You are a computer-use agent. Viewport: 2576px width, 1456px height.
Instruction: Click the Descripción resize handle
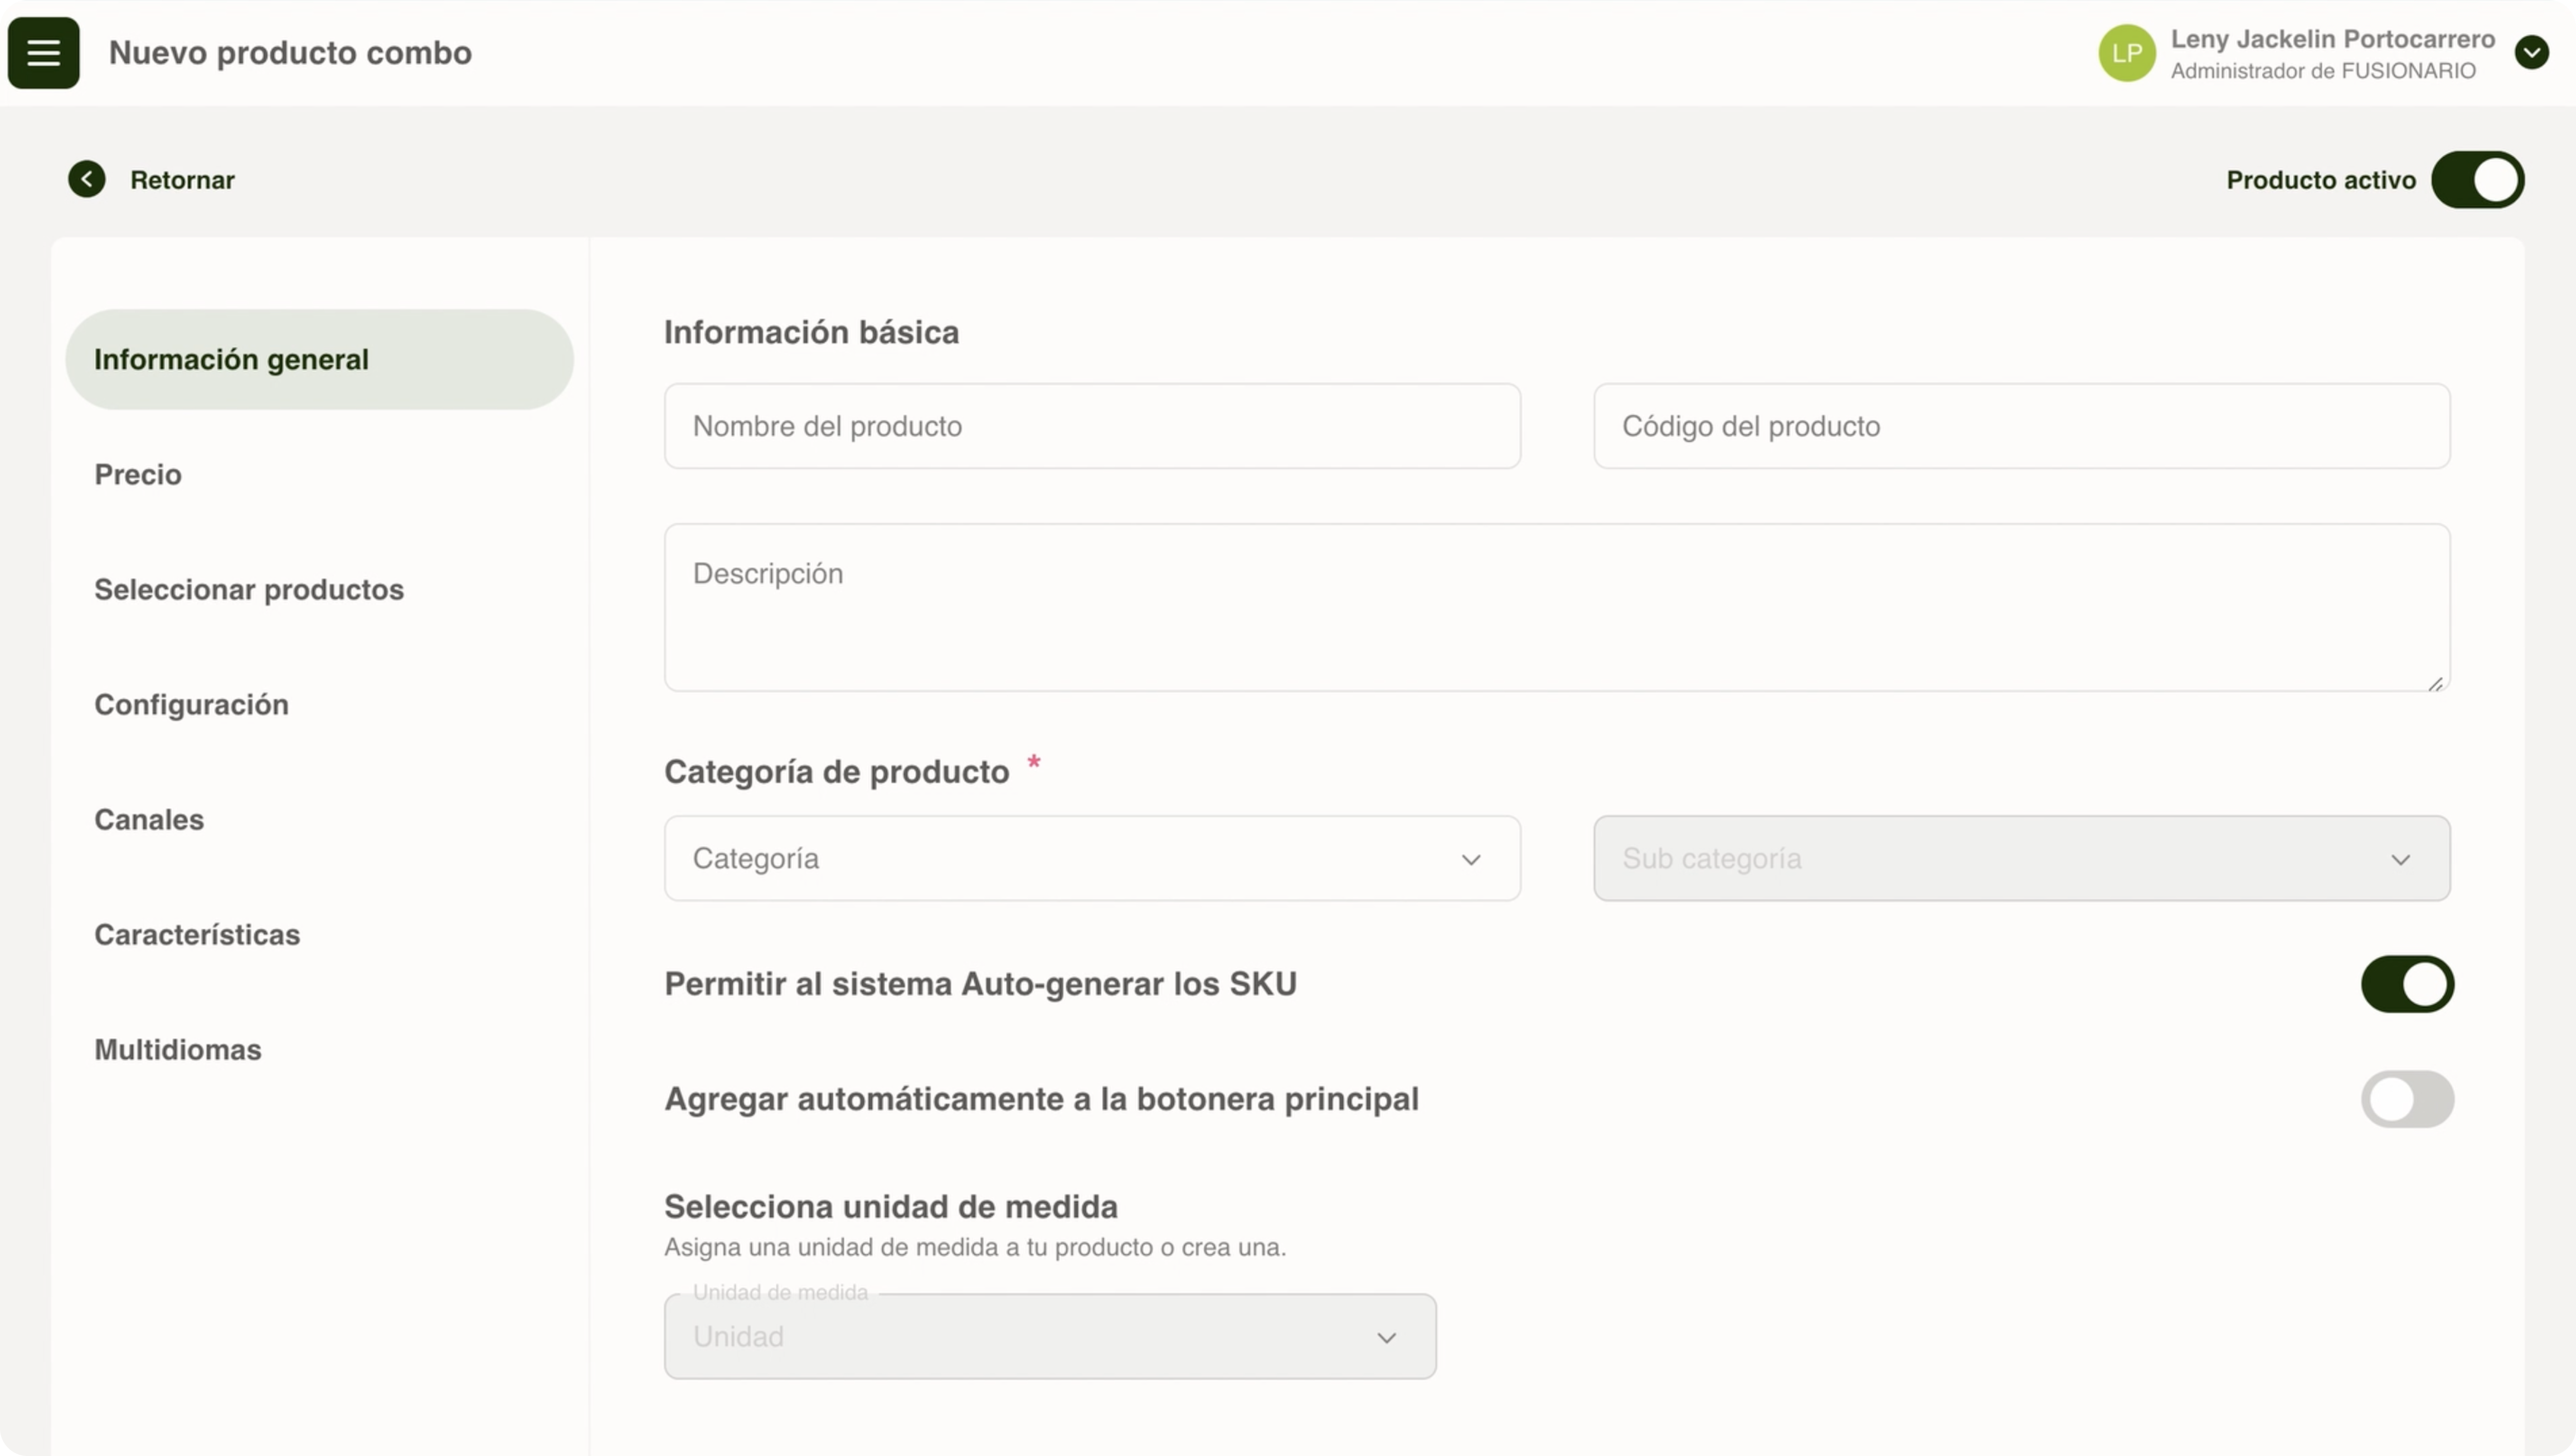(2435, 684)
